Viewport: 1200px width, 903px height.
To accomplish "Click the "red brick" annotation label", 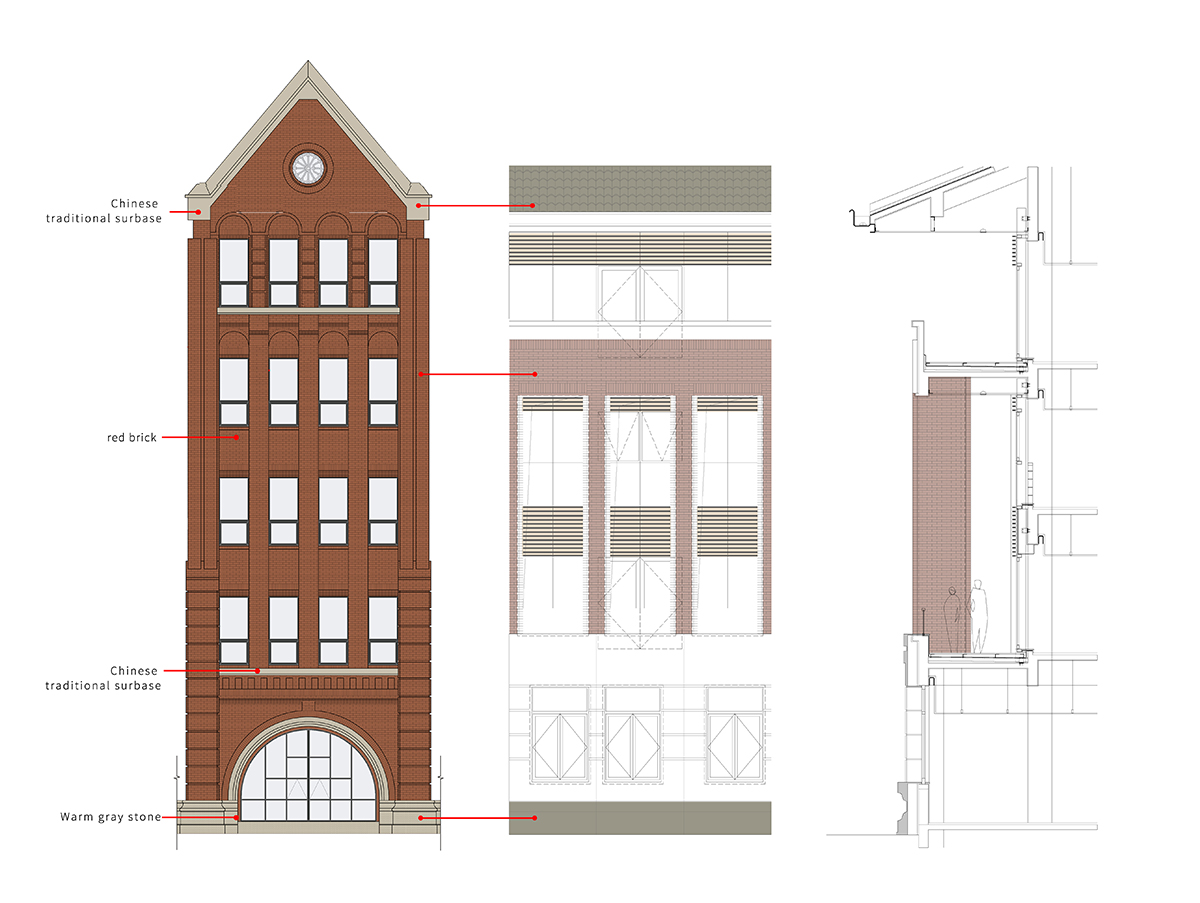I will pyautogui.click(x=132, y=437).
